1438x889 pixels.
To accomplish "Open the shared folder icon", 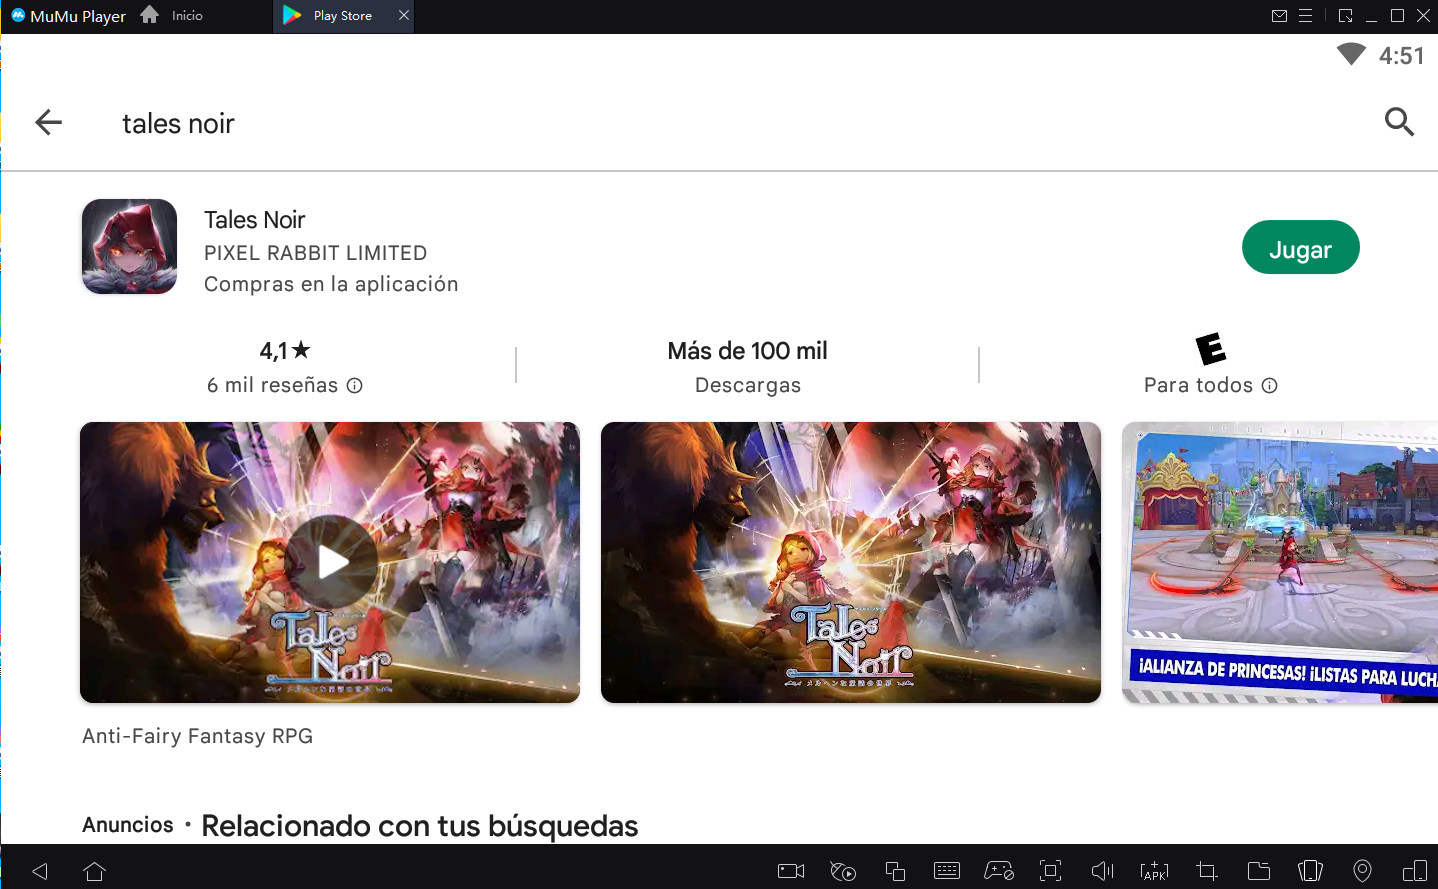I will pos(1259,871).
